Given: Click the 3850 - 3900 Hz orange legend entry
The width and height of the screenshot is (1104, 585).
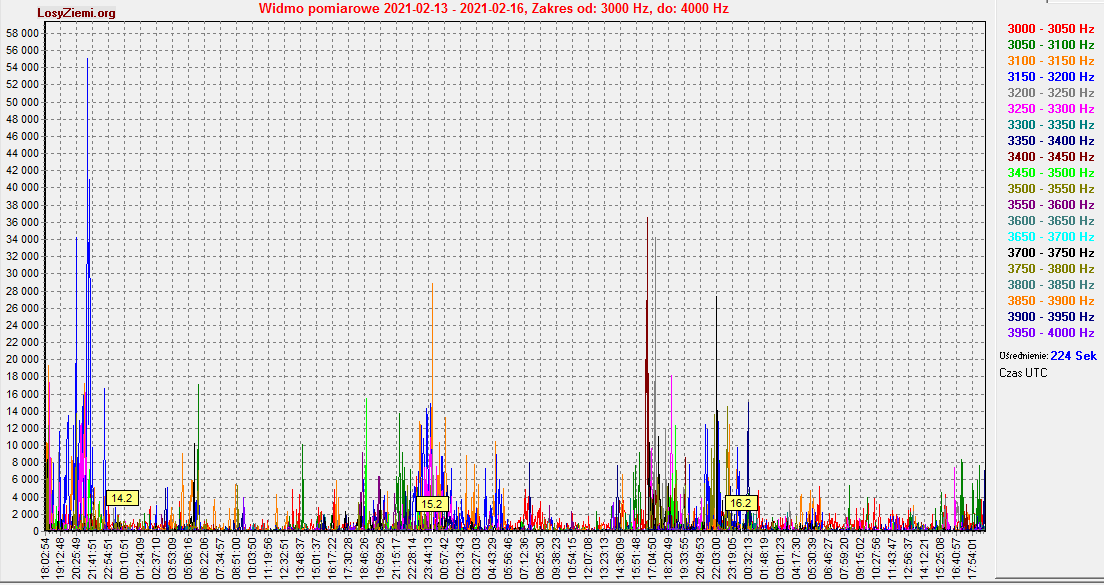Looking at the screenshot, I should 1050,301.
